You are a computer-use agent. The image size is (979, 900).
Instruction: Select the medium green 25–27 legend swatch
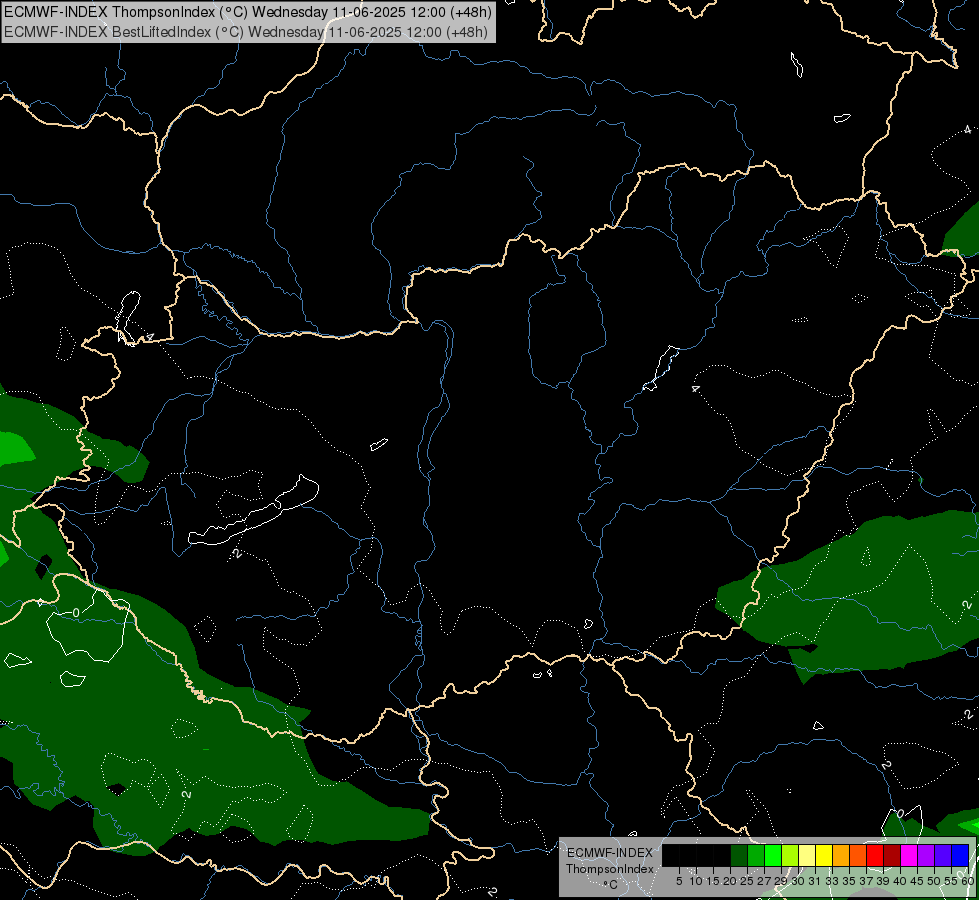pos(756,855)
